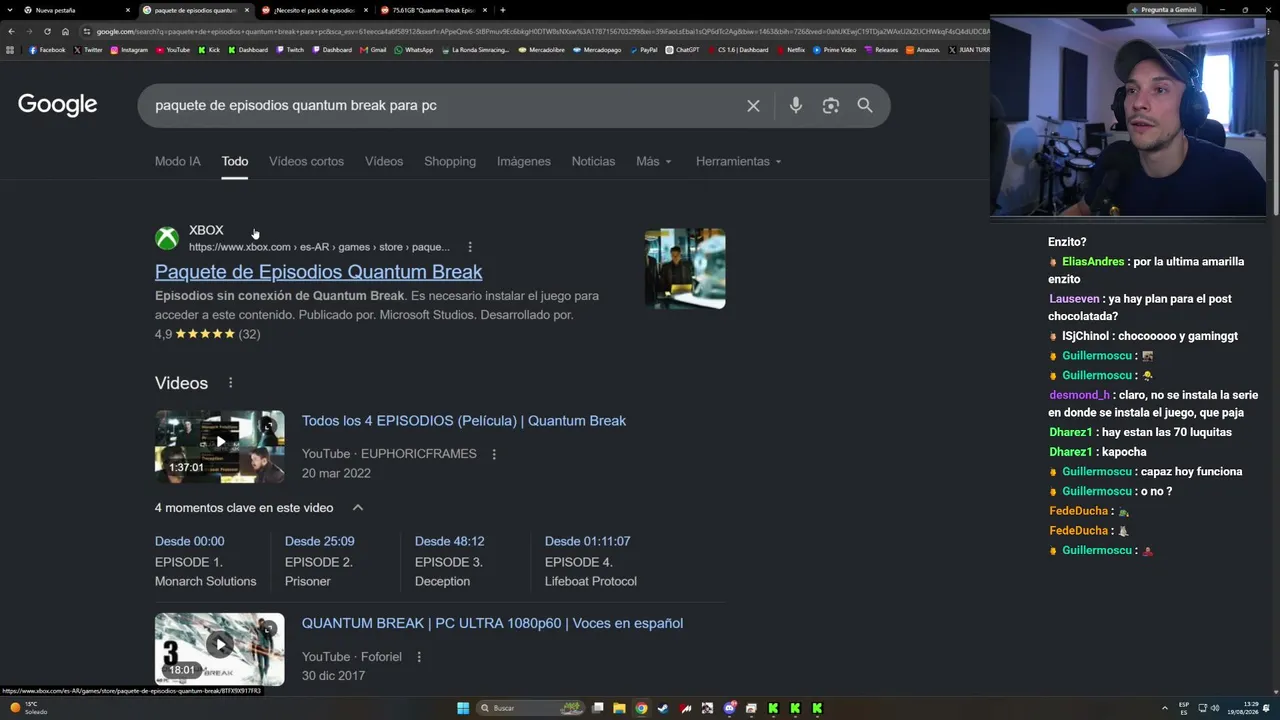Open the YouTube bookmark

point(173,50)
